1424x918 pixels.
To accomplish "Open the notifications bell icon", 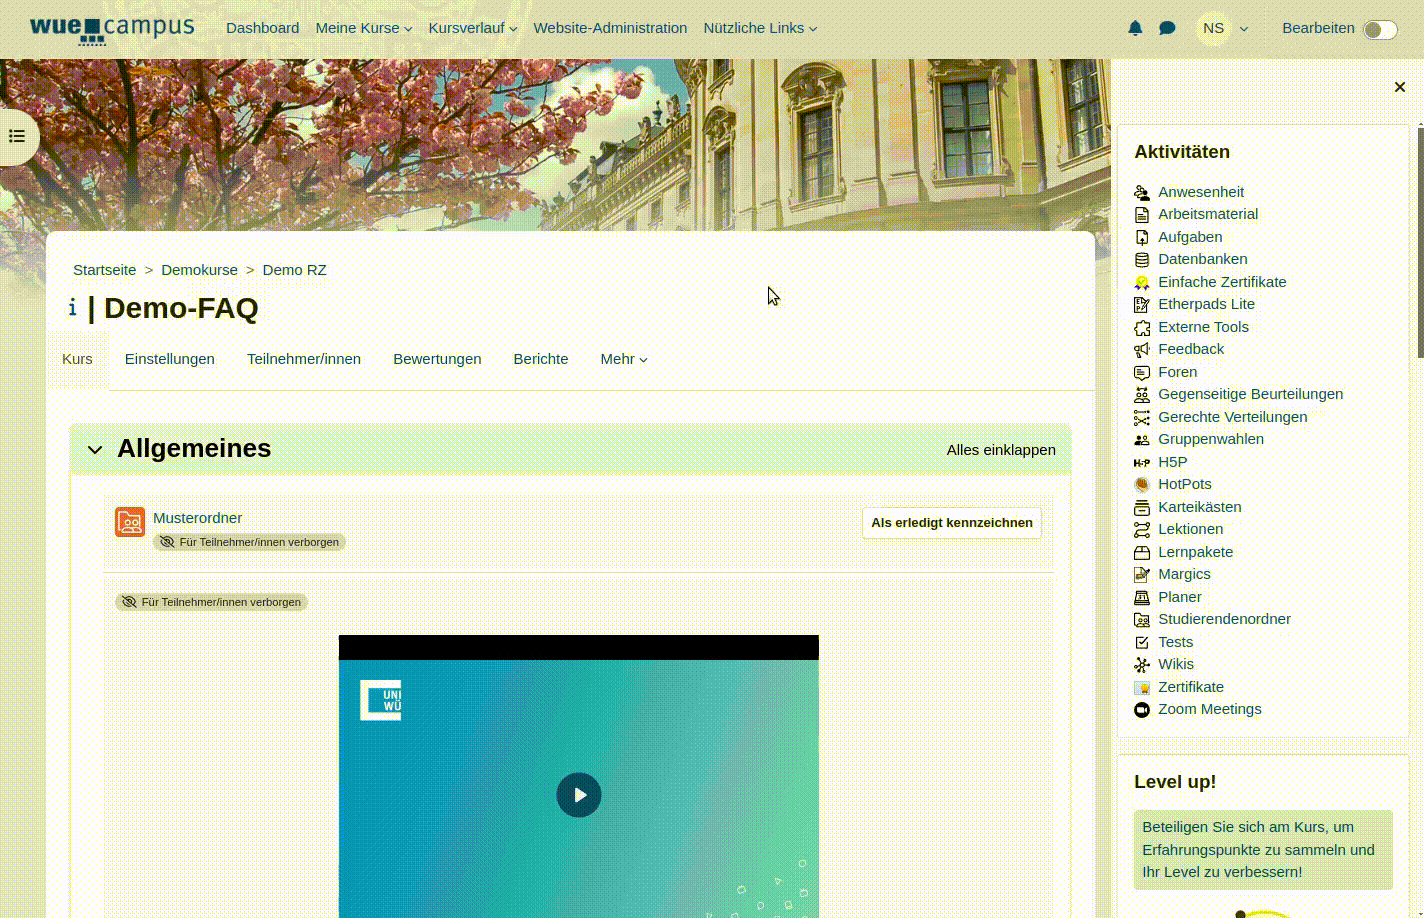I will [1135, 28].
